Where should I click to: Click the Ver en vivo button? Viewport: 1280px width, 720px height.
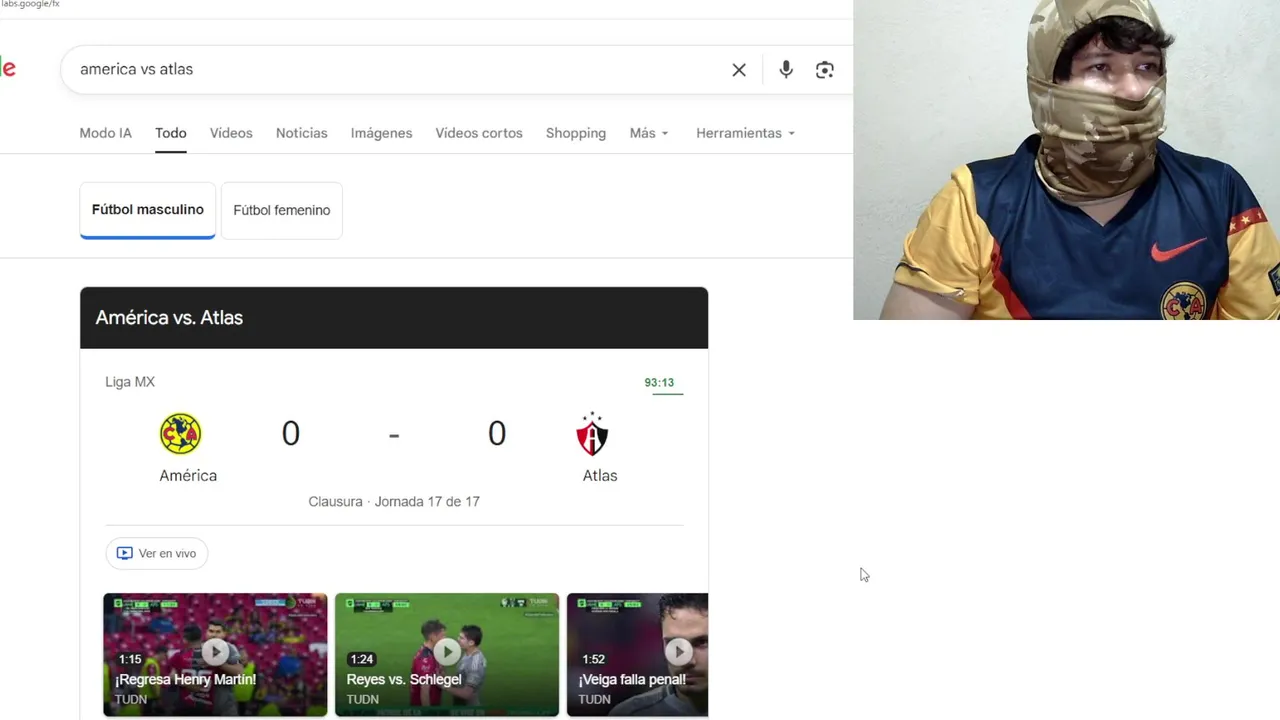coord(157,553)
